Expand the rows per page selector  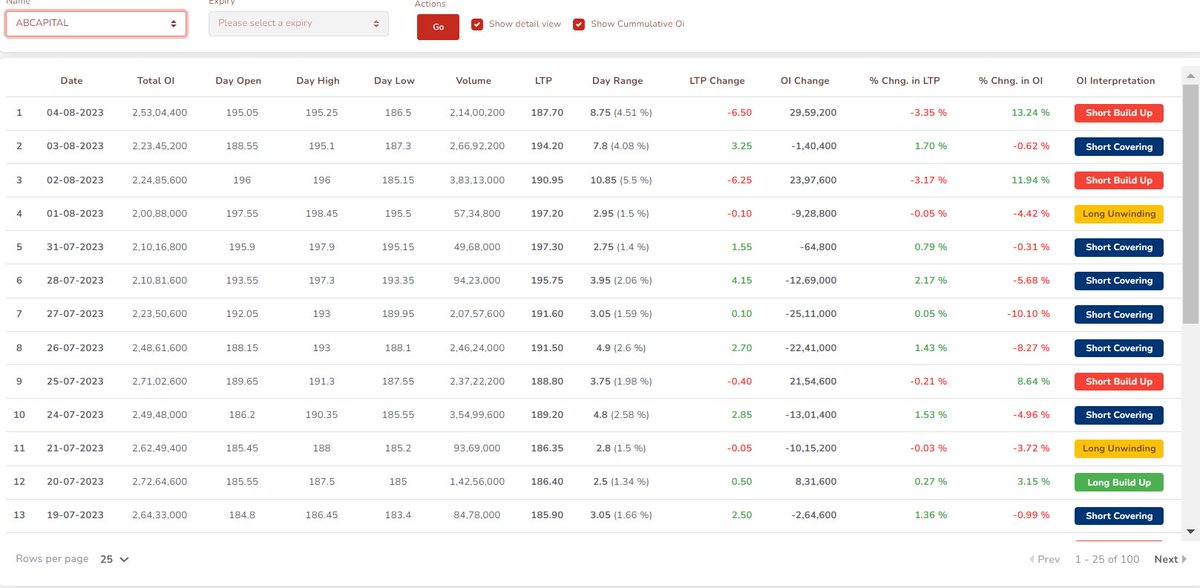[x=115, y=559]
